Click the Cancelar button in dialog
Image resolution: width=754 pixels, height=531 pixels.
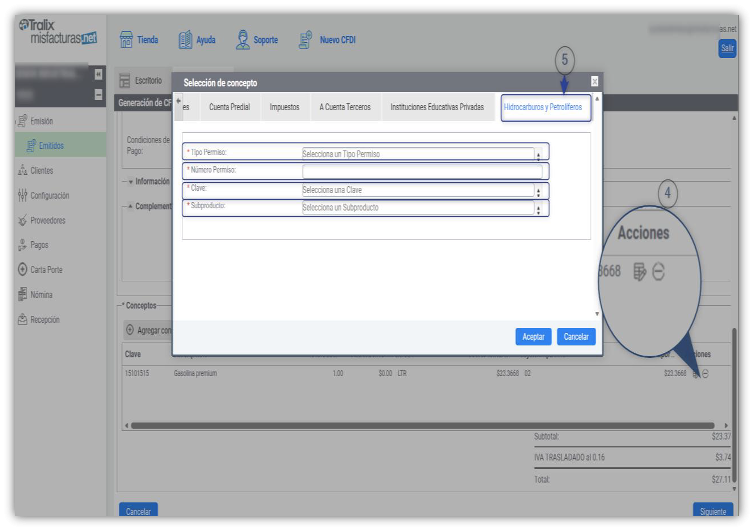tap(575, 337)
